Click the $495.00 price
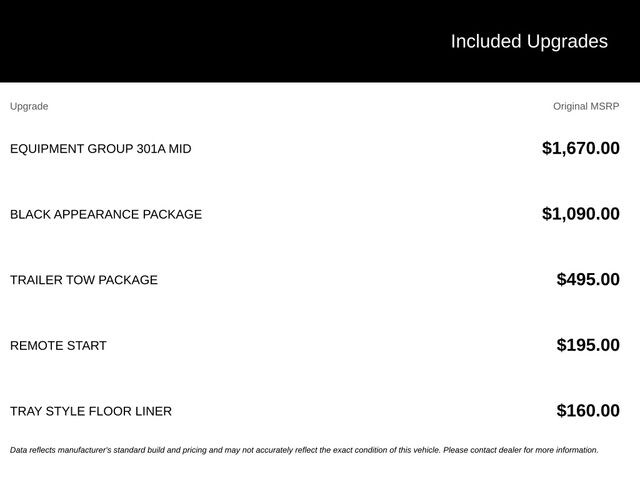This screenshot has width=640, height=480. (x=588, y=280)
